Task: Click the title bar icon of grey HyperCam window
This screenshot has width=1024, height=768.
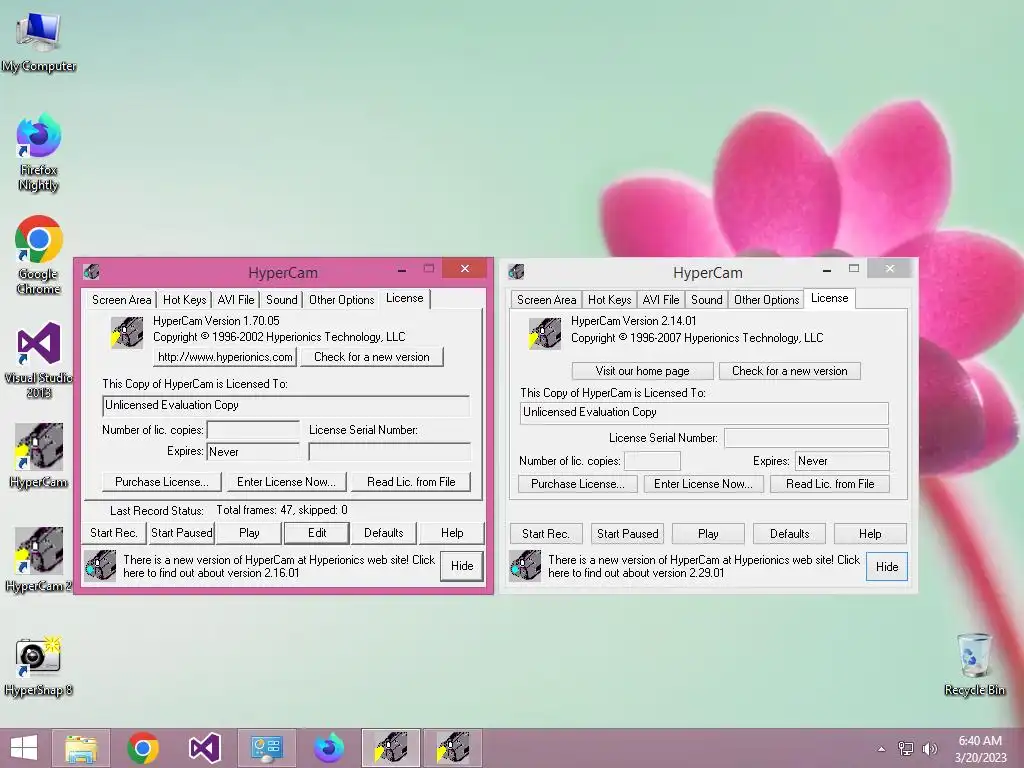Action: click(517, 271)
